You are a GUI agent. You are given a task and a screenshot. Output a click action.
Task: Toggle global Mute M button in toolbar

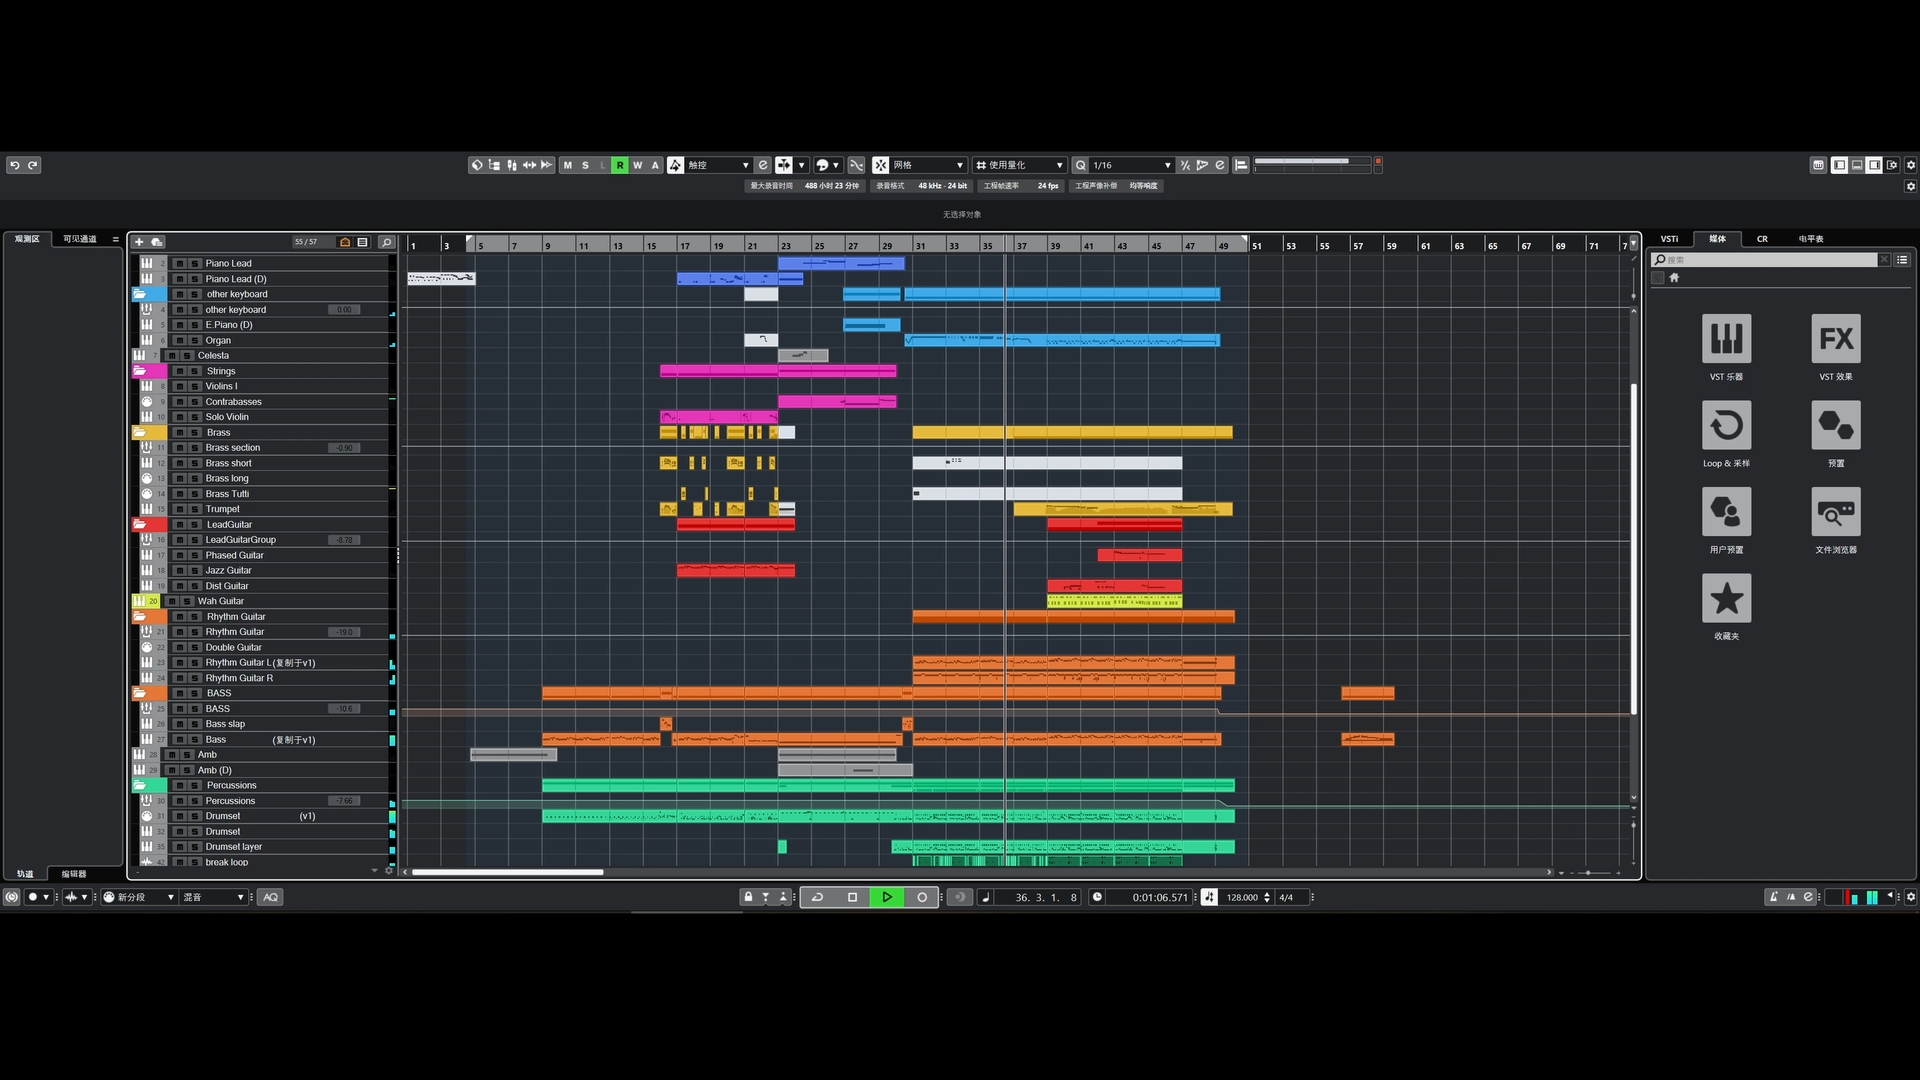(x=568, y=165)
